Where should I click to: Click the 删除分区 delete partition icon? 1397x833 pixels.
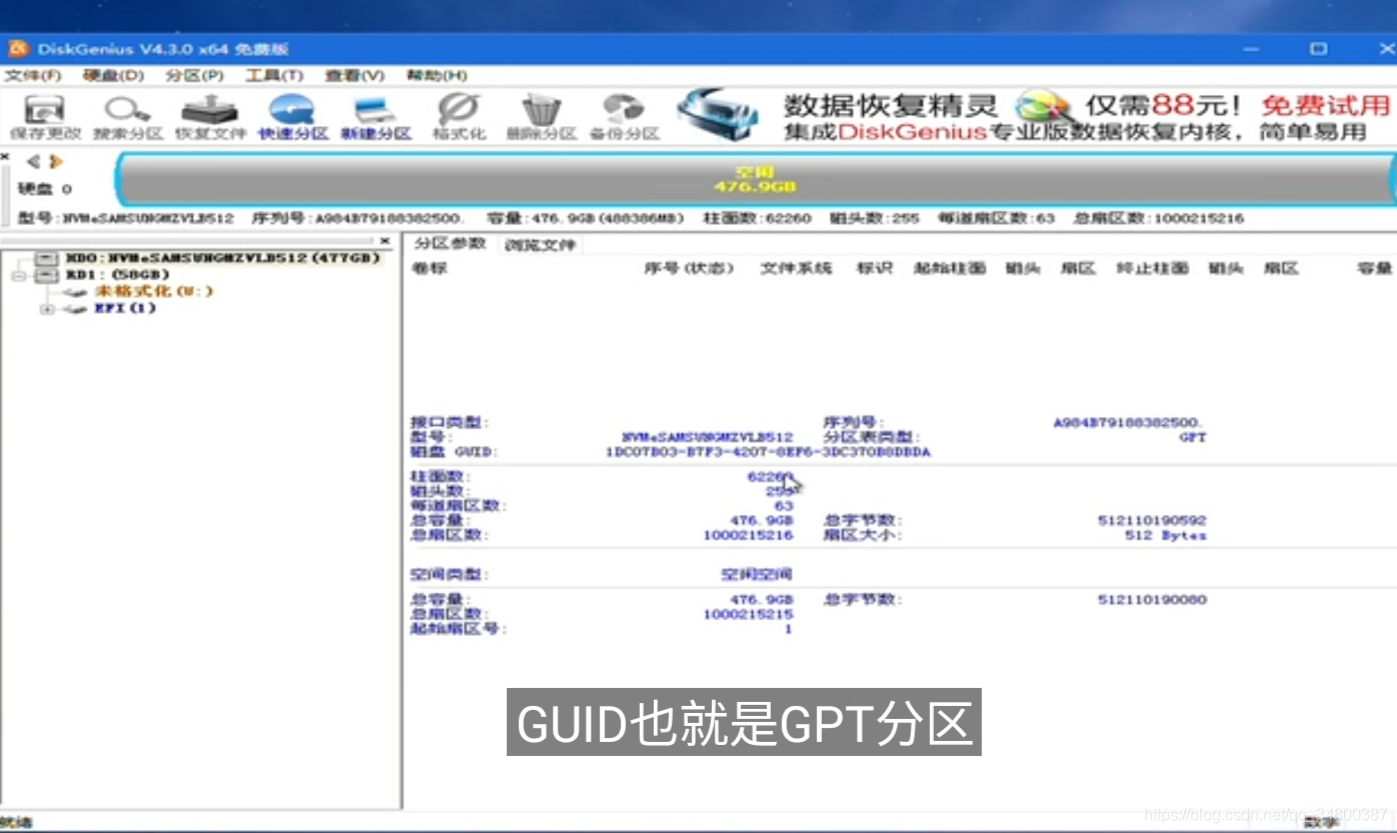pyautogui.click(x=541, y=117)
